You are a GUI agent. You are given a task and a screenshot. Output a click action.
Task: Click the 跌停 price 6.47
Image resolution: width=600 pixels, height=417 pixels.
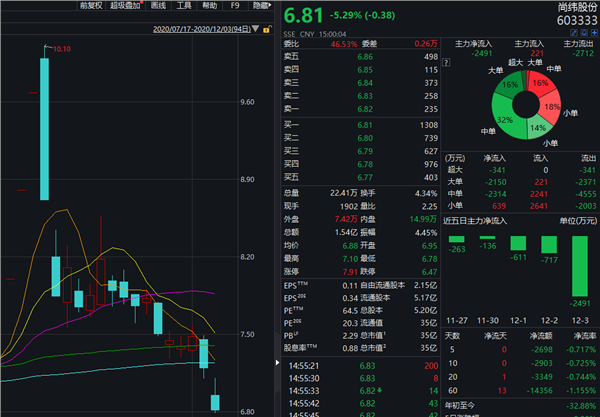click(x=429, y=272)
